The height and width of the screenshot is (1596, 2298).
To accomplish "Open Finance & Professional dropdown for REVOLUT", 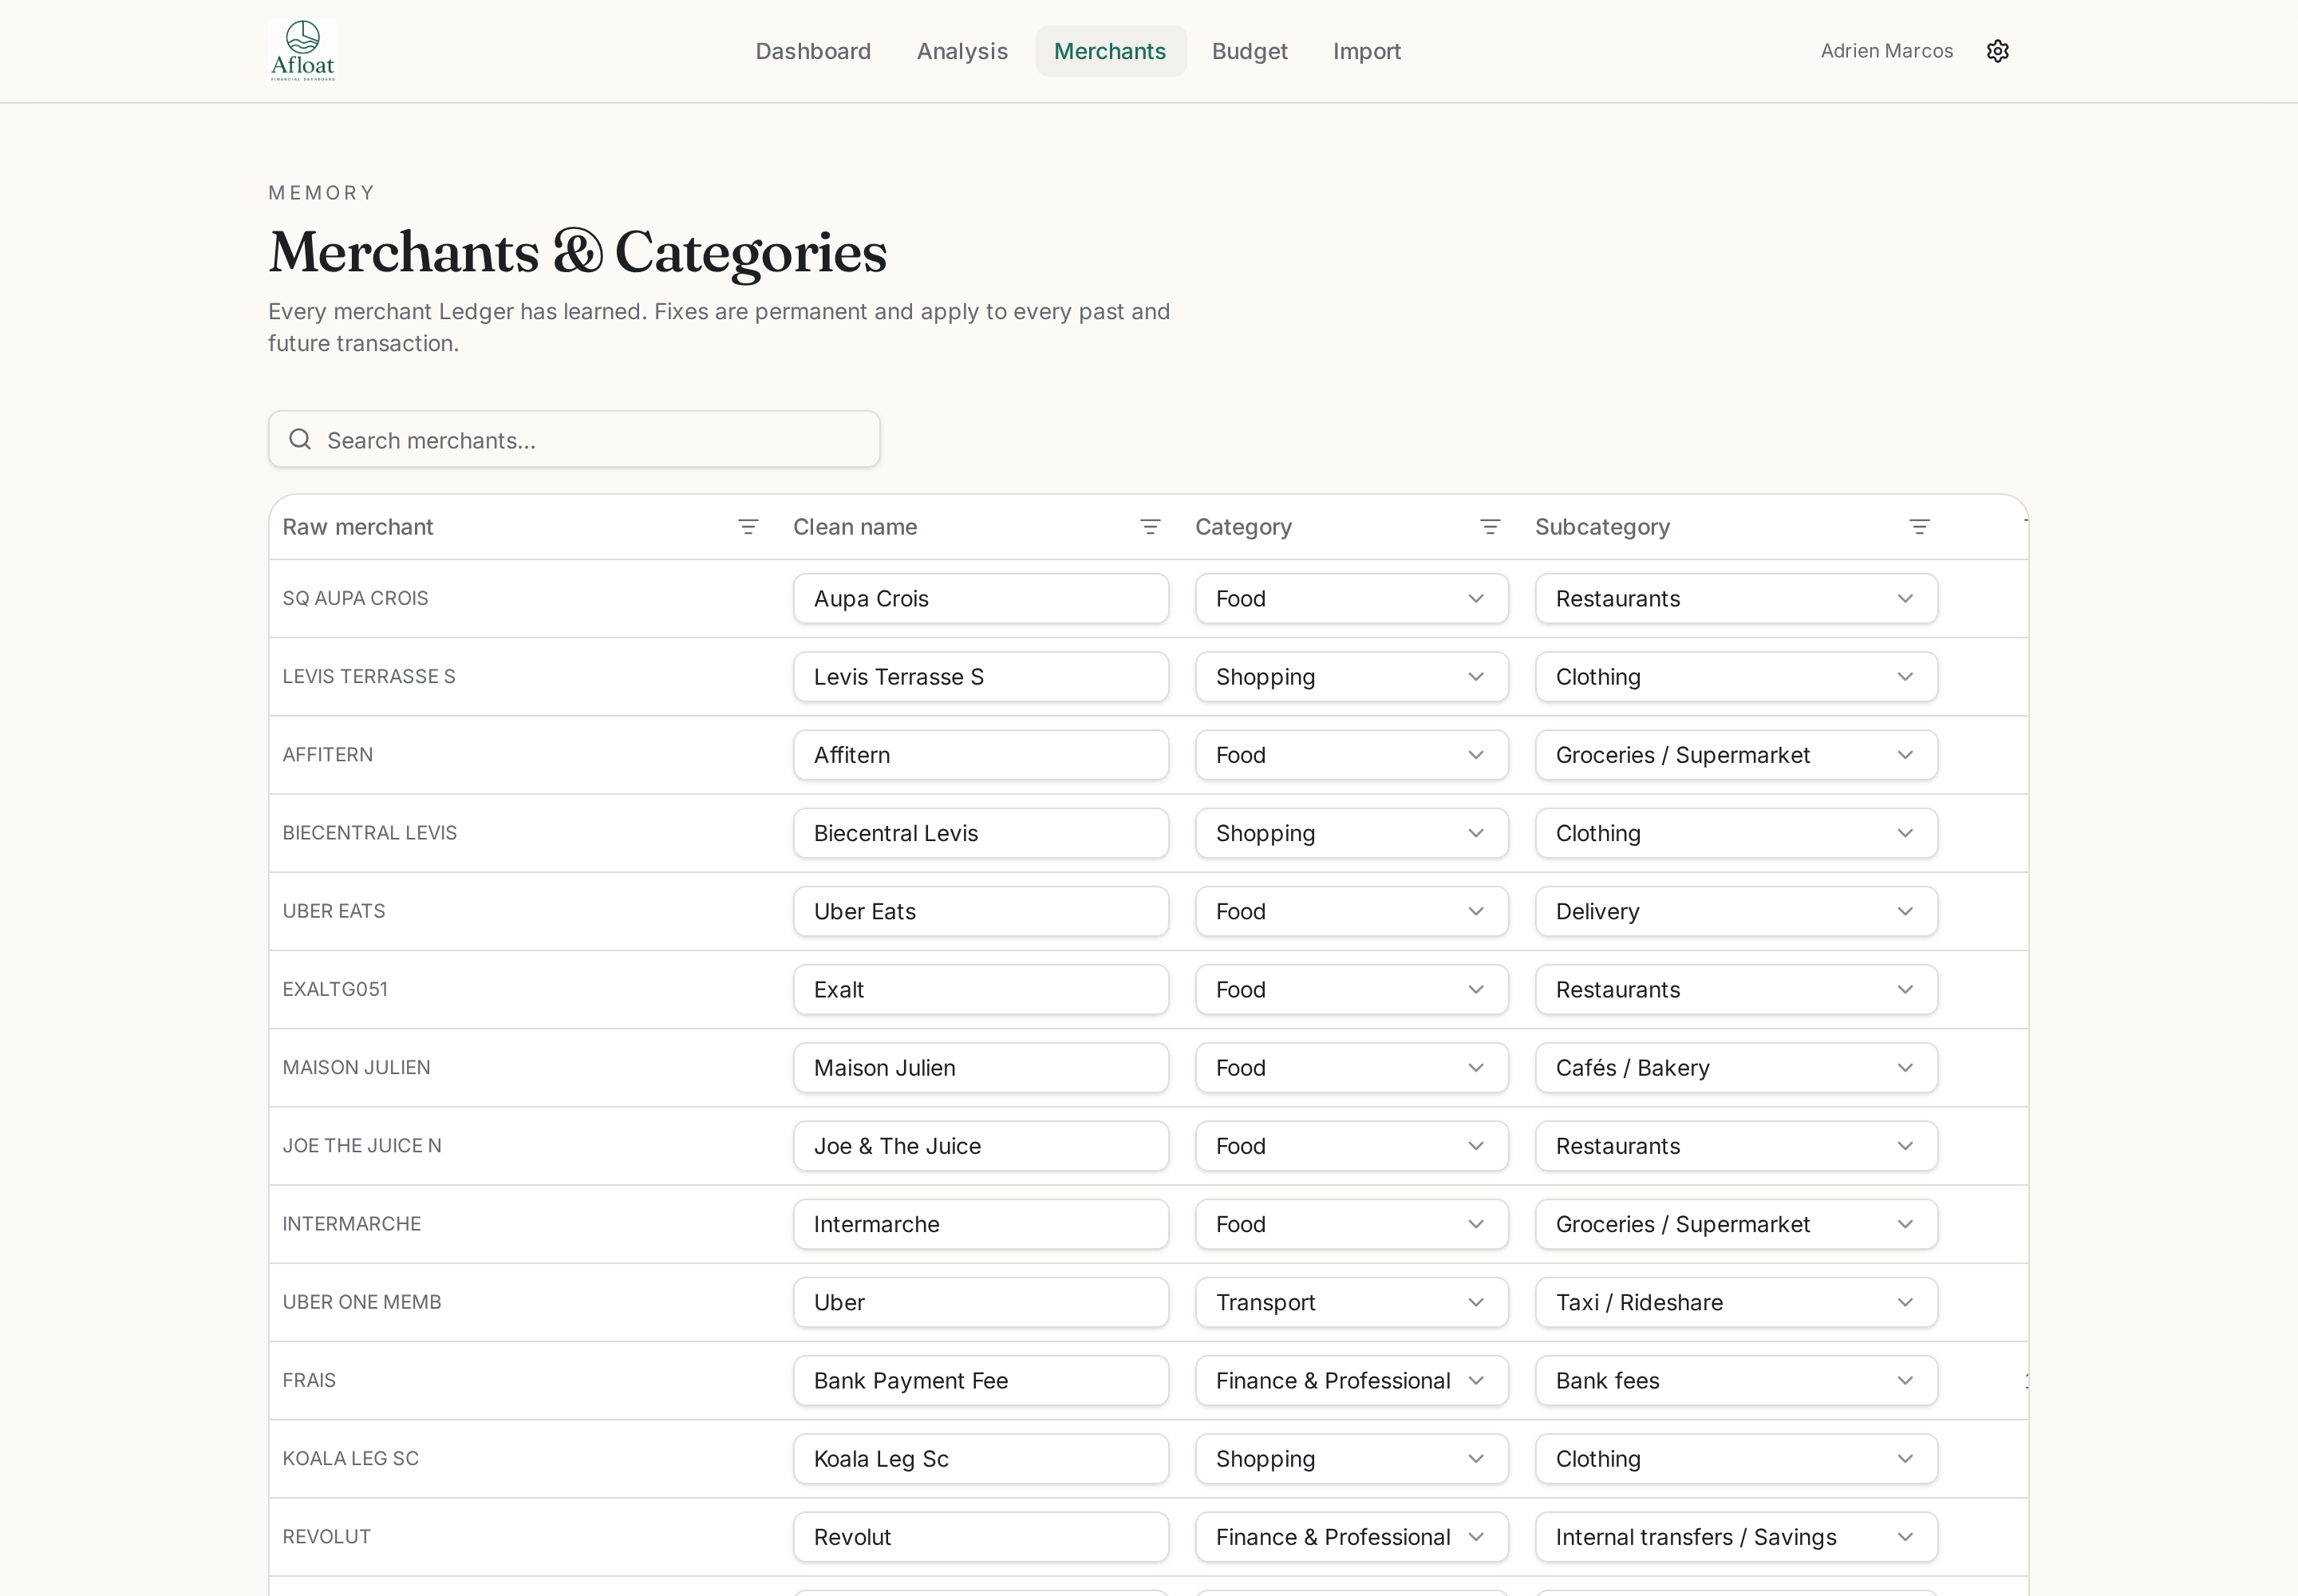I will click(x=1351, y=1537).
